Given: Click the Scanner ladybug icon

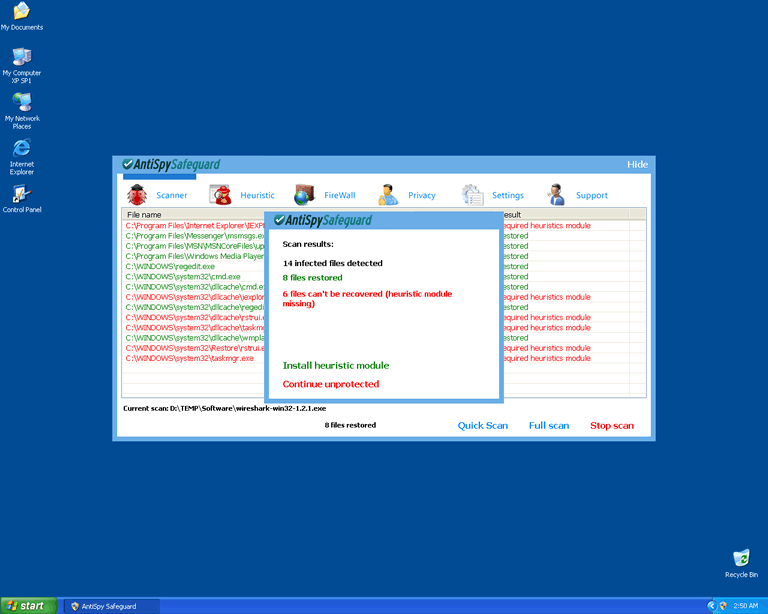Looking at the screenshot, I should coord(137,195).
